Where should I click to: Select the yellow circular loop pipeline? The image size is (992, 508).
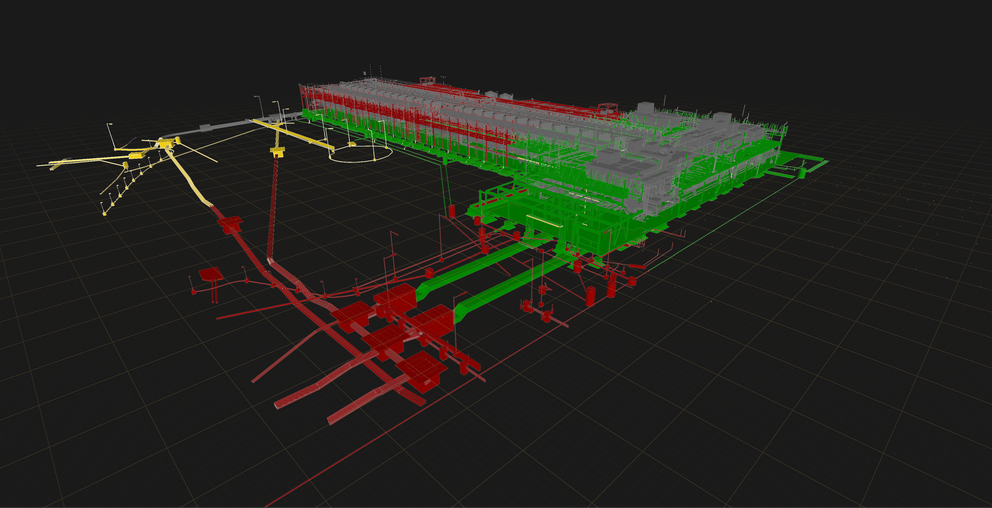pyautogui.click(x=361, y=158)
